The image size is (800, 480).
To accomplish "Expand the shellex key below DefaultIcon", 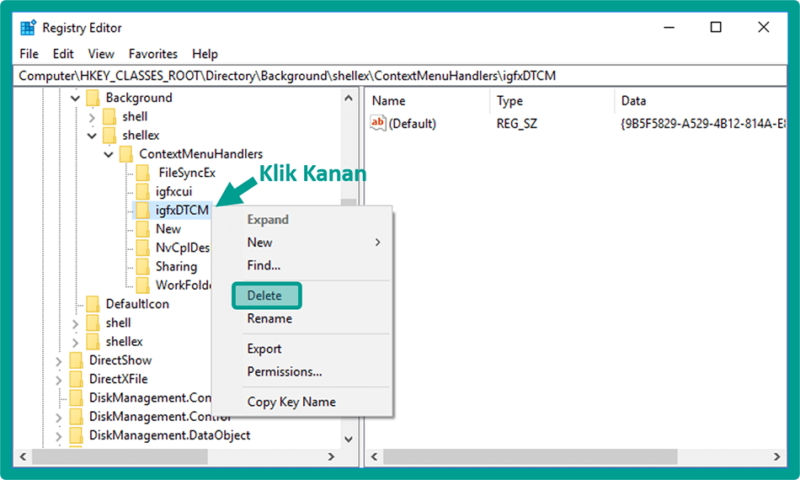I will 75,342.
